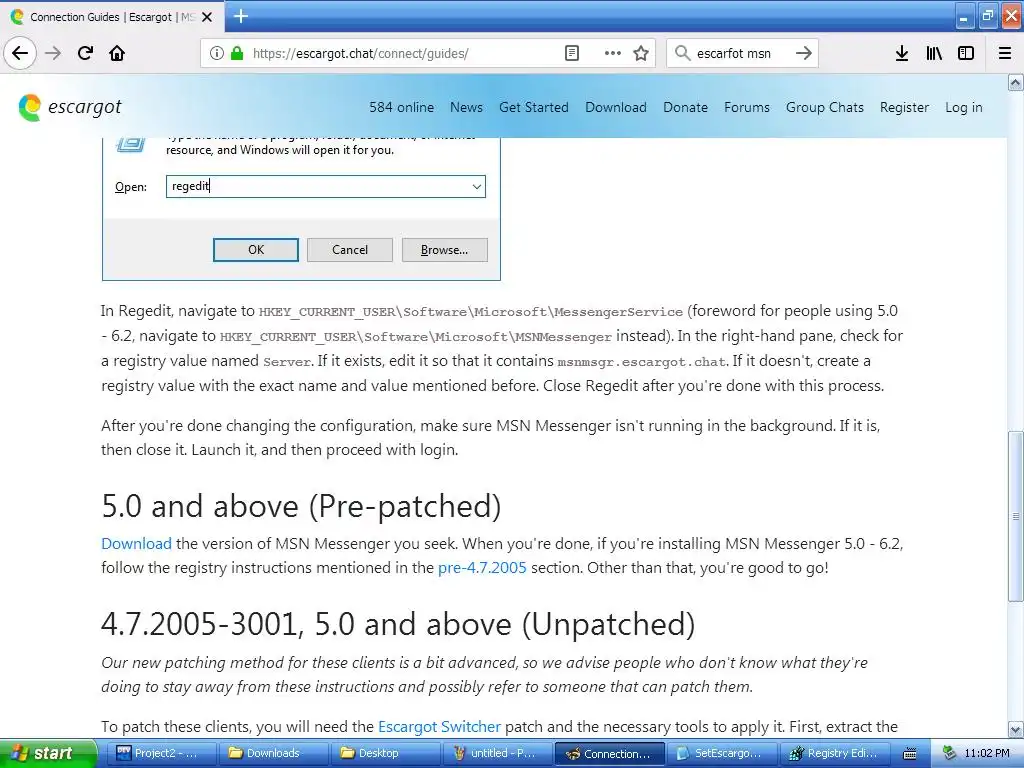The width and height of the screenshot is (1024, 768).
Task: Switch to Downloads folder in taskbar
Action: pos(272,754)
